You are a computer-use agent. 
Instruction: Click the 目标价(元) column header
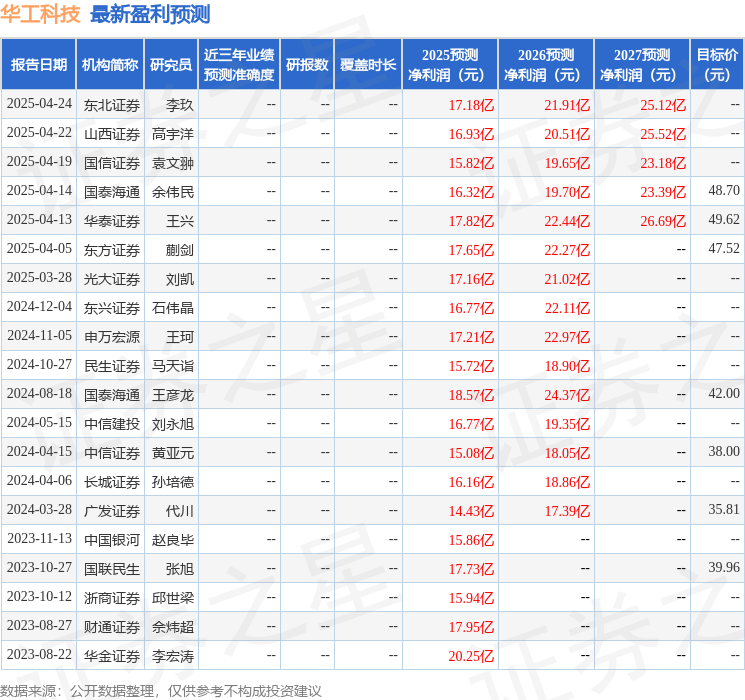(717, 65)
